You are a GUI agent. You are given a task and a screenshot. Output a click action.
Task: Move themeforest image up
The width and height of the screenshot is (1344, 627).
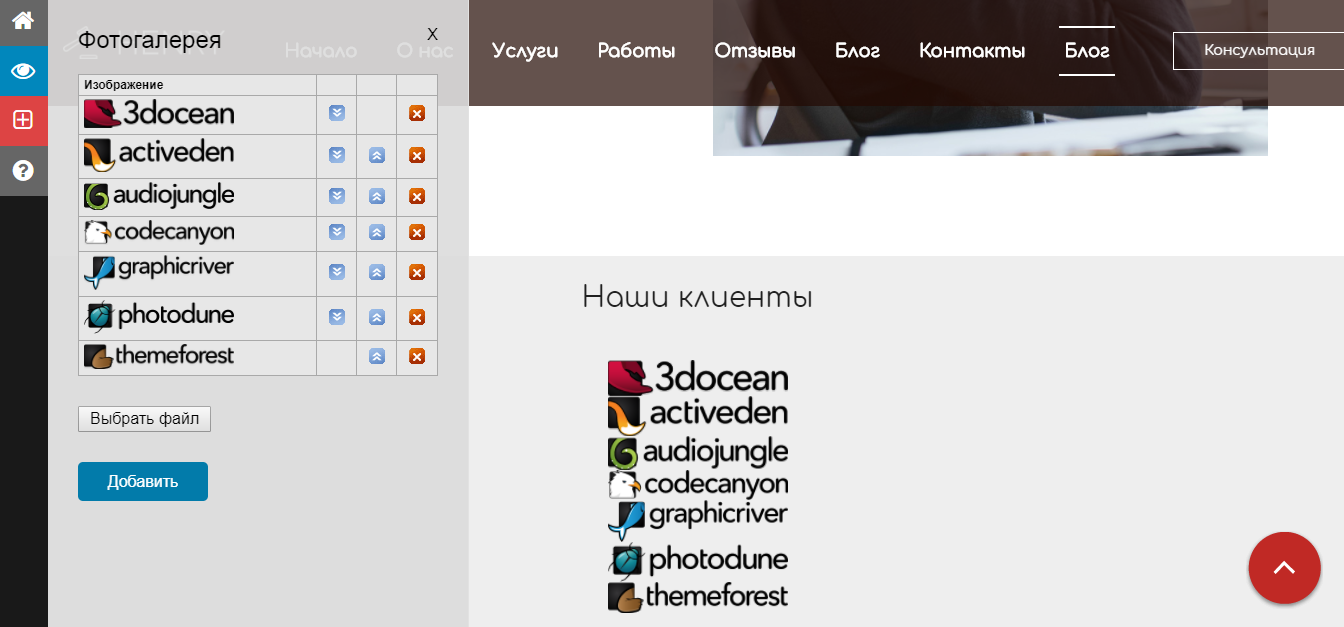click(377, 356)
